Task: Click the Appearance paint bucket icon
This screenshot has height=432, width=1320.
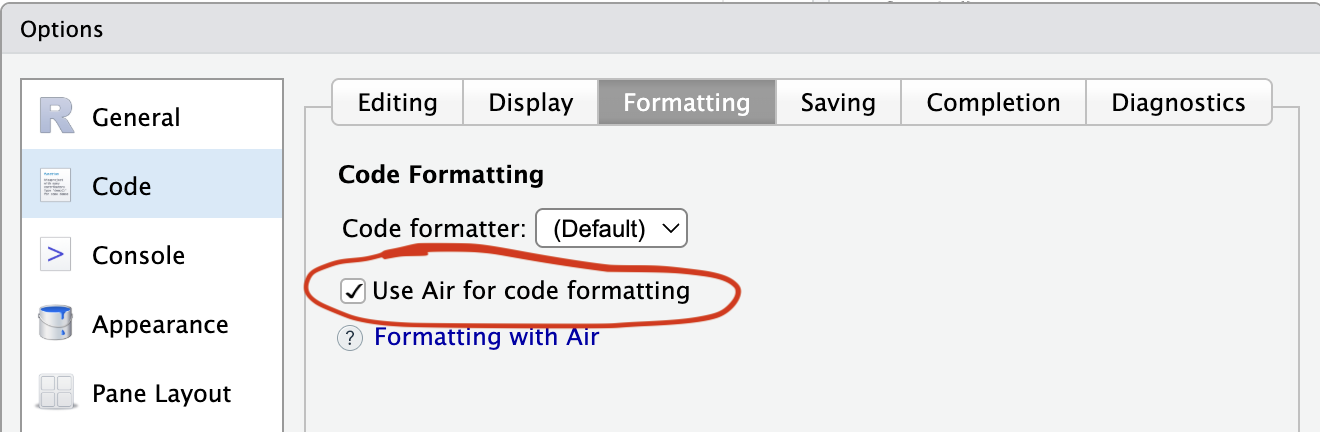Action: click(x=56, y=325)
